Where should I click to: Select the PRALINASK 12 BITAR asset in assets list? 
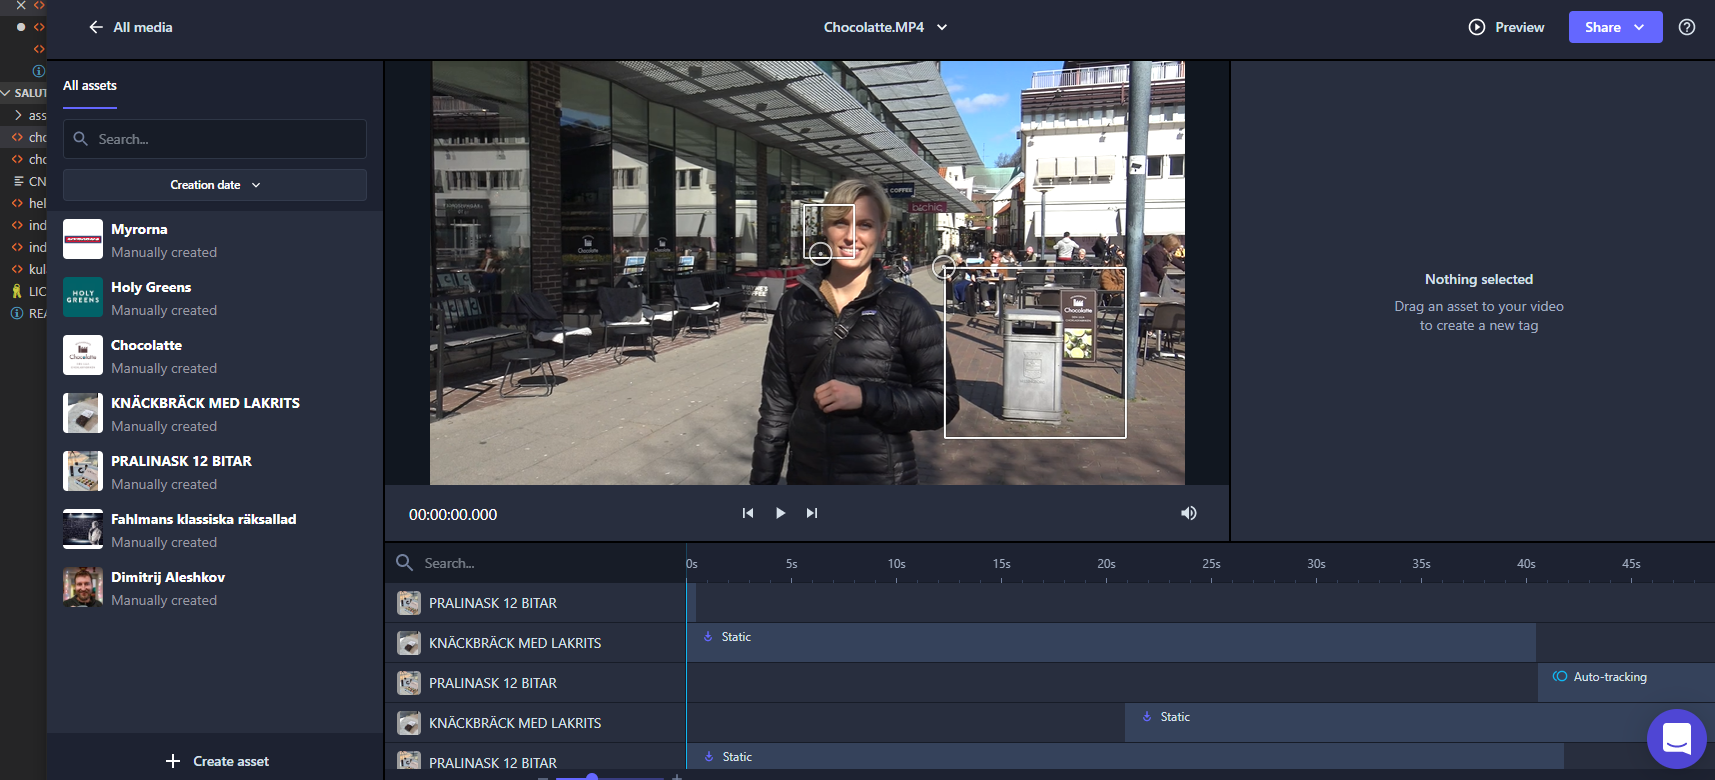(x=215, y=472)
